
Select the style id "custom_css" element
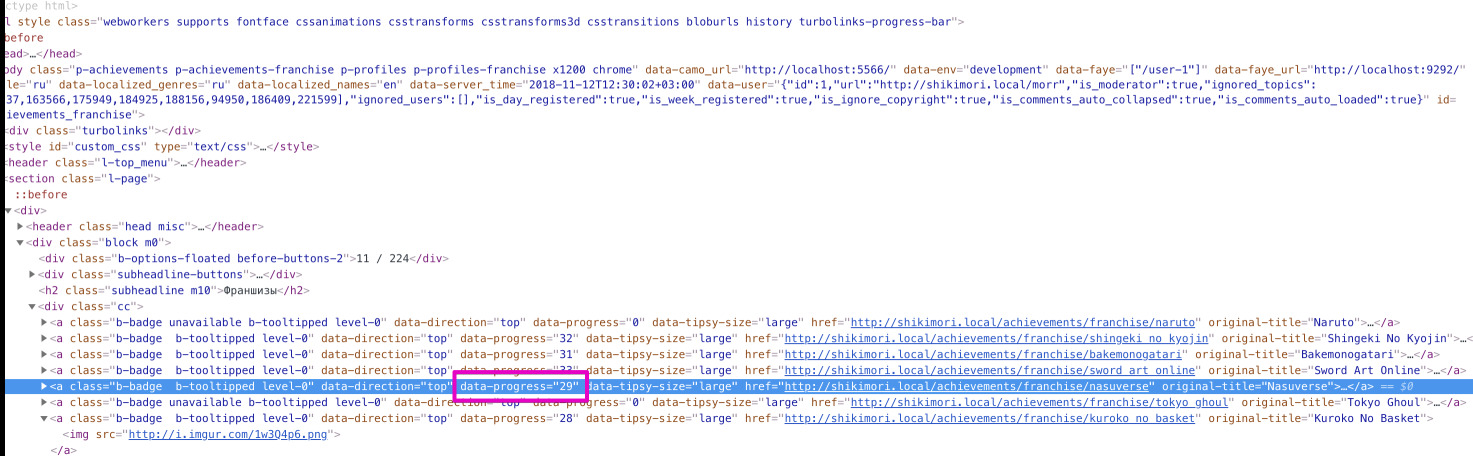pos(160,146)
